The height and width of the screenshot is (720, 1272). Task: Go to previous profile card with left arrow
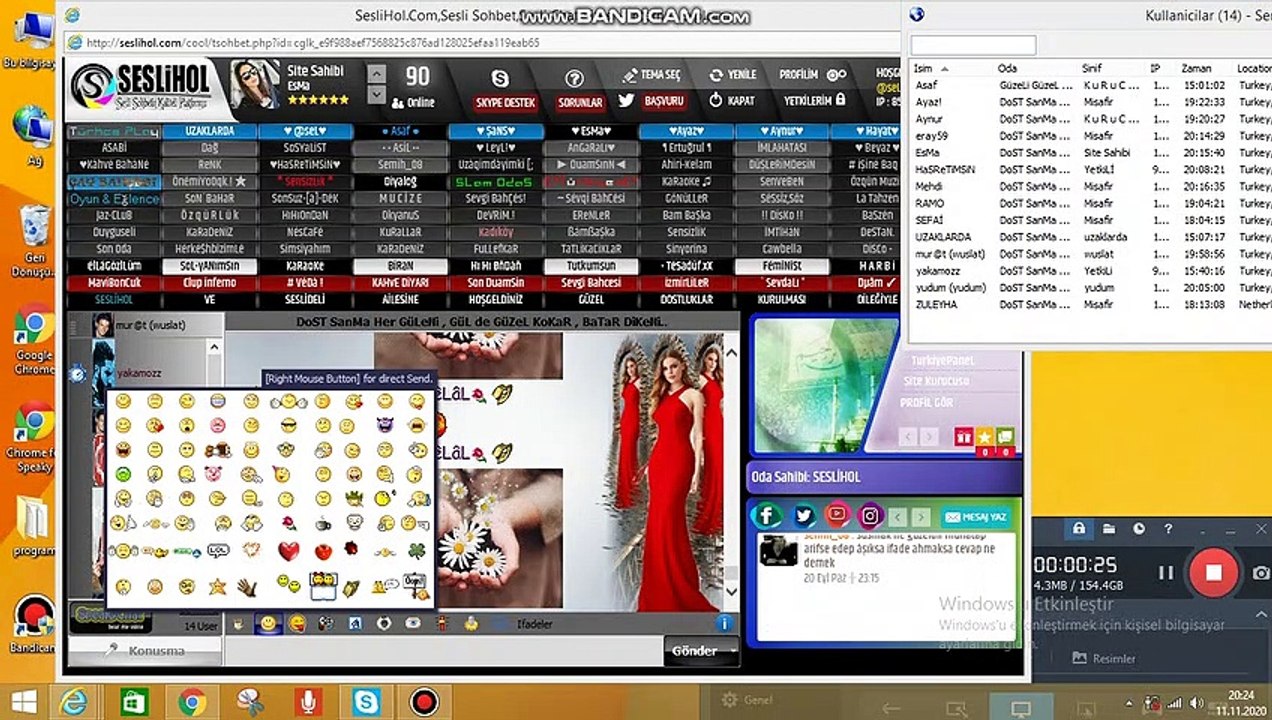[907, 437]
